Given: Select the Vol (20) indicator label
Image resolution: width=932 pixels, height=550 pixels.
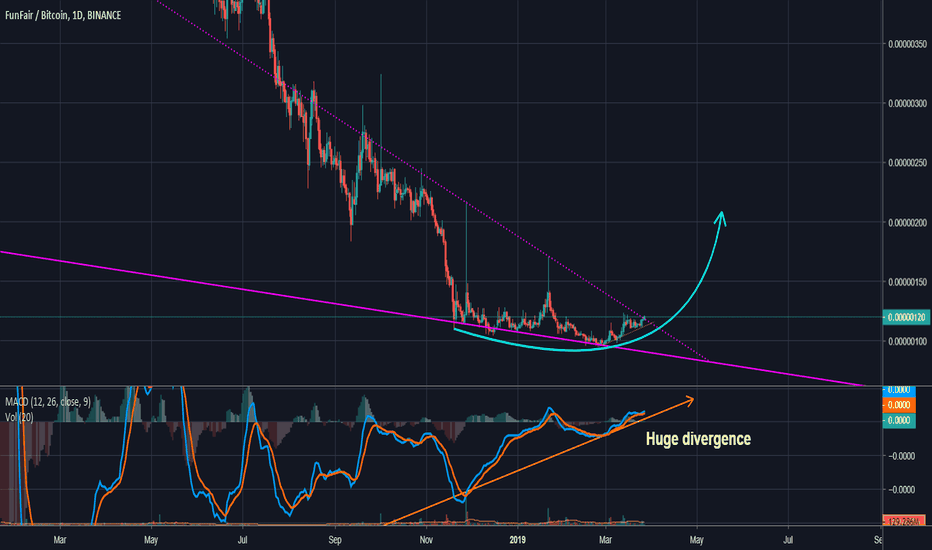Looking at the screenshot, I should pos(19,417).
